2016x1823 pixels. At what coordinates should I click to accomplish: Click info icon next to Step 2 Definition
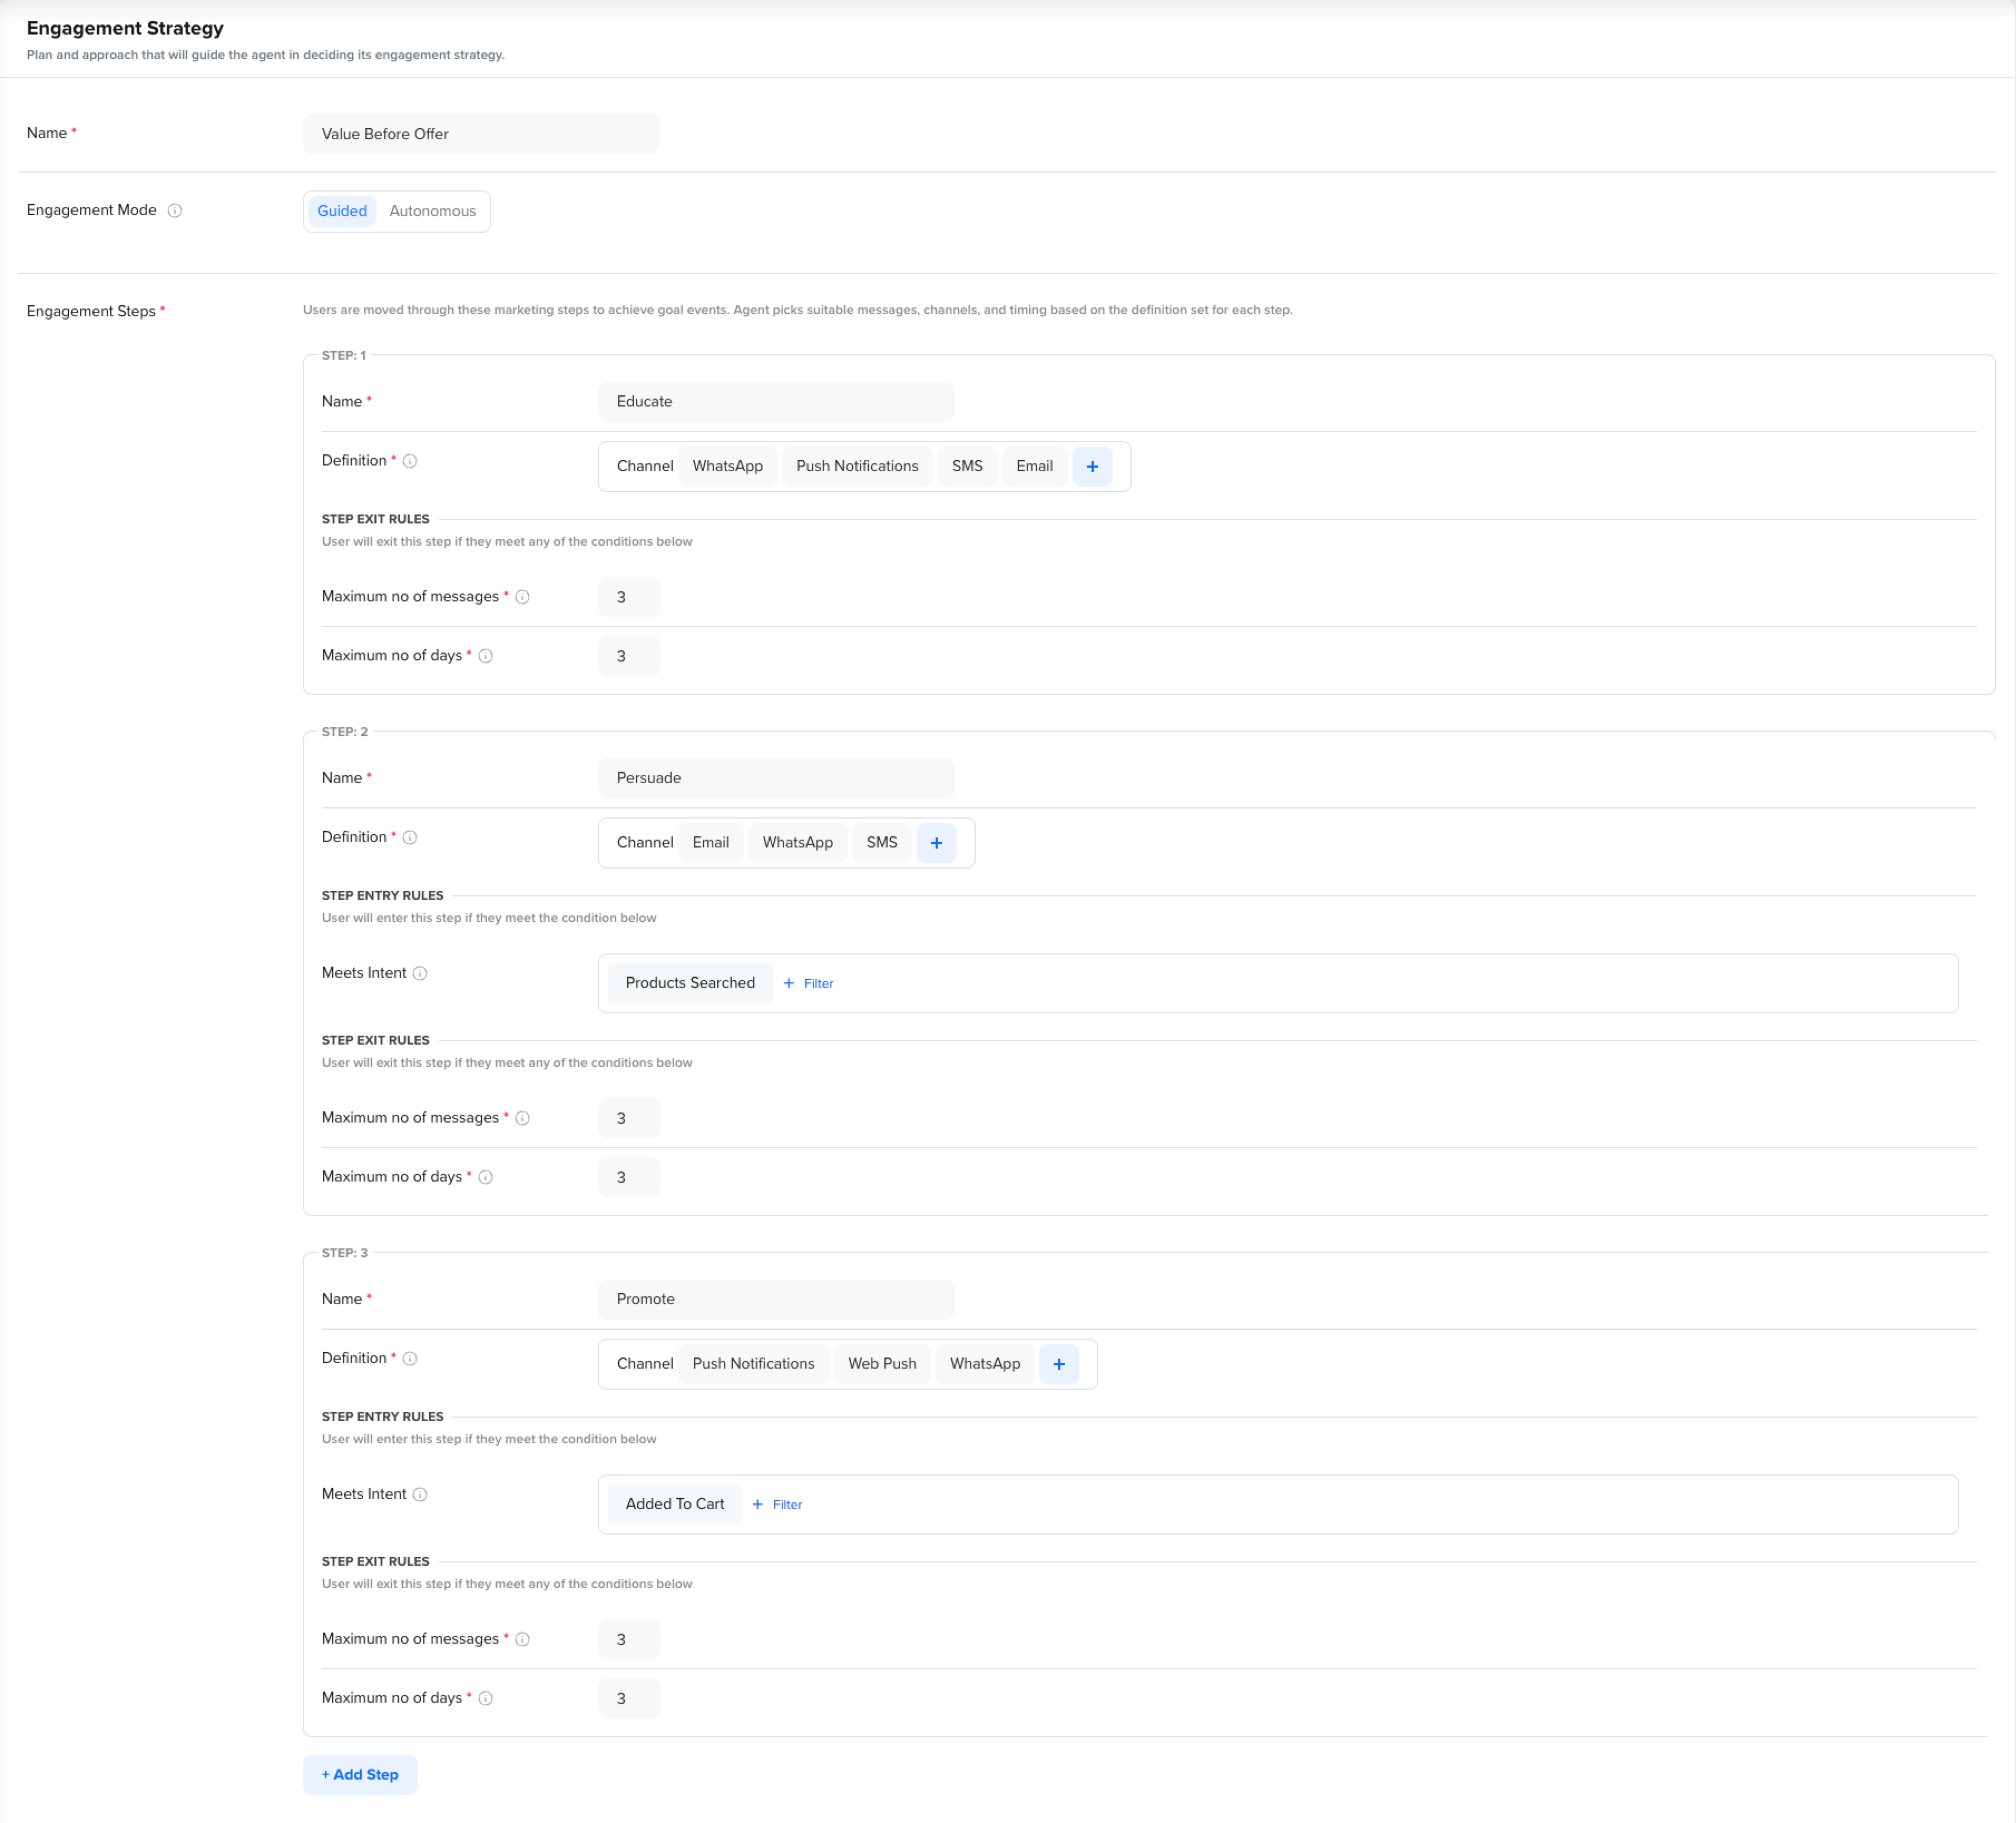(410, 837)
